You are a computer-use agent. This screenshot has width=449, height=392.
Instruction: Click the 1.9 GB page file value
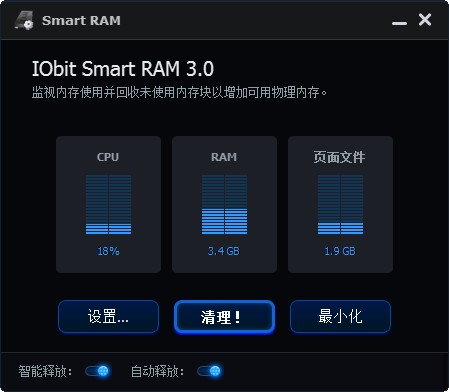click(x=340, y=251)
